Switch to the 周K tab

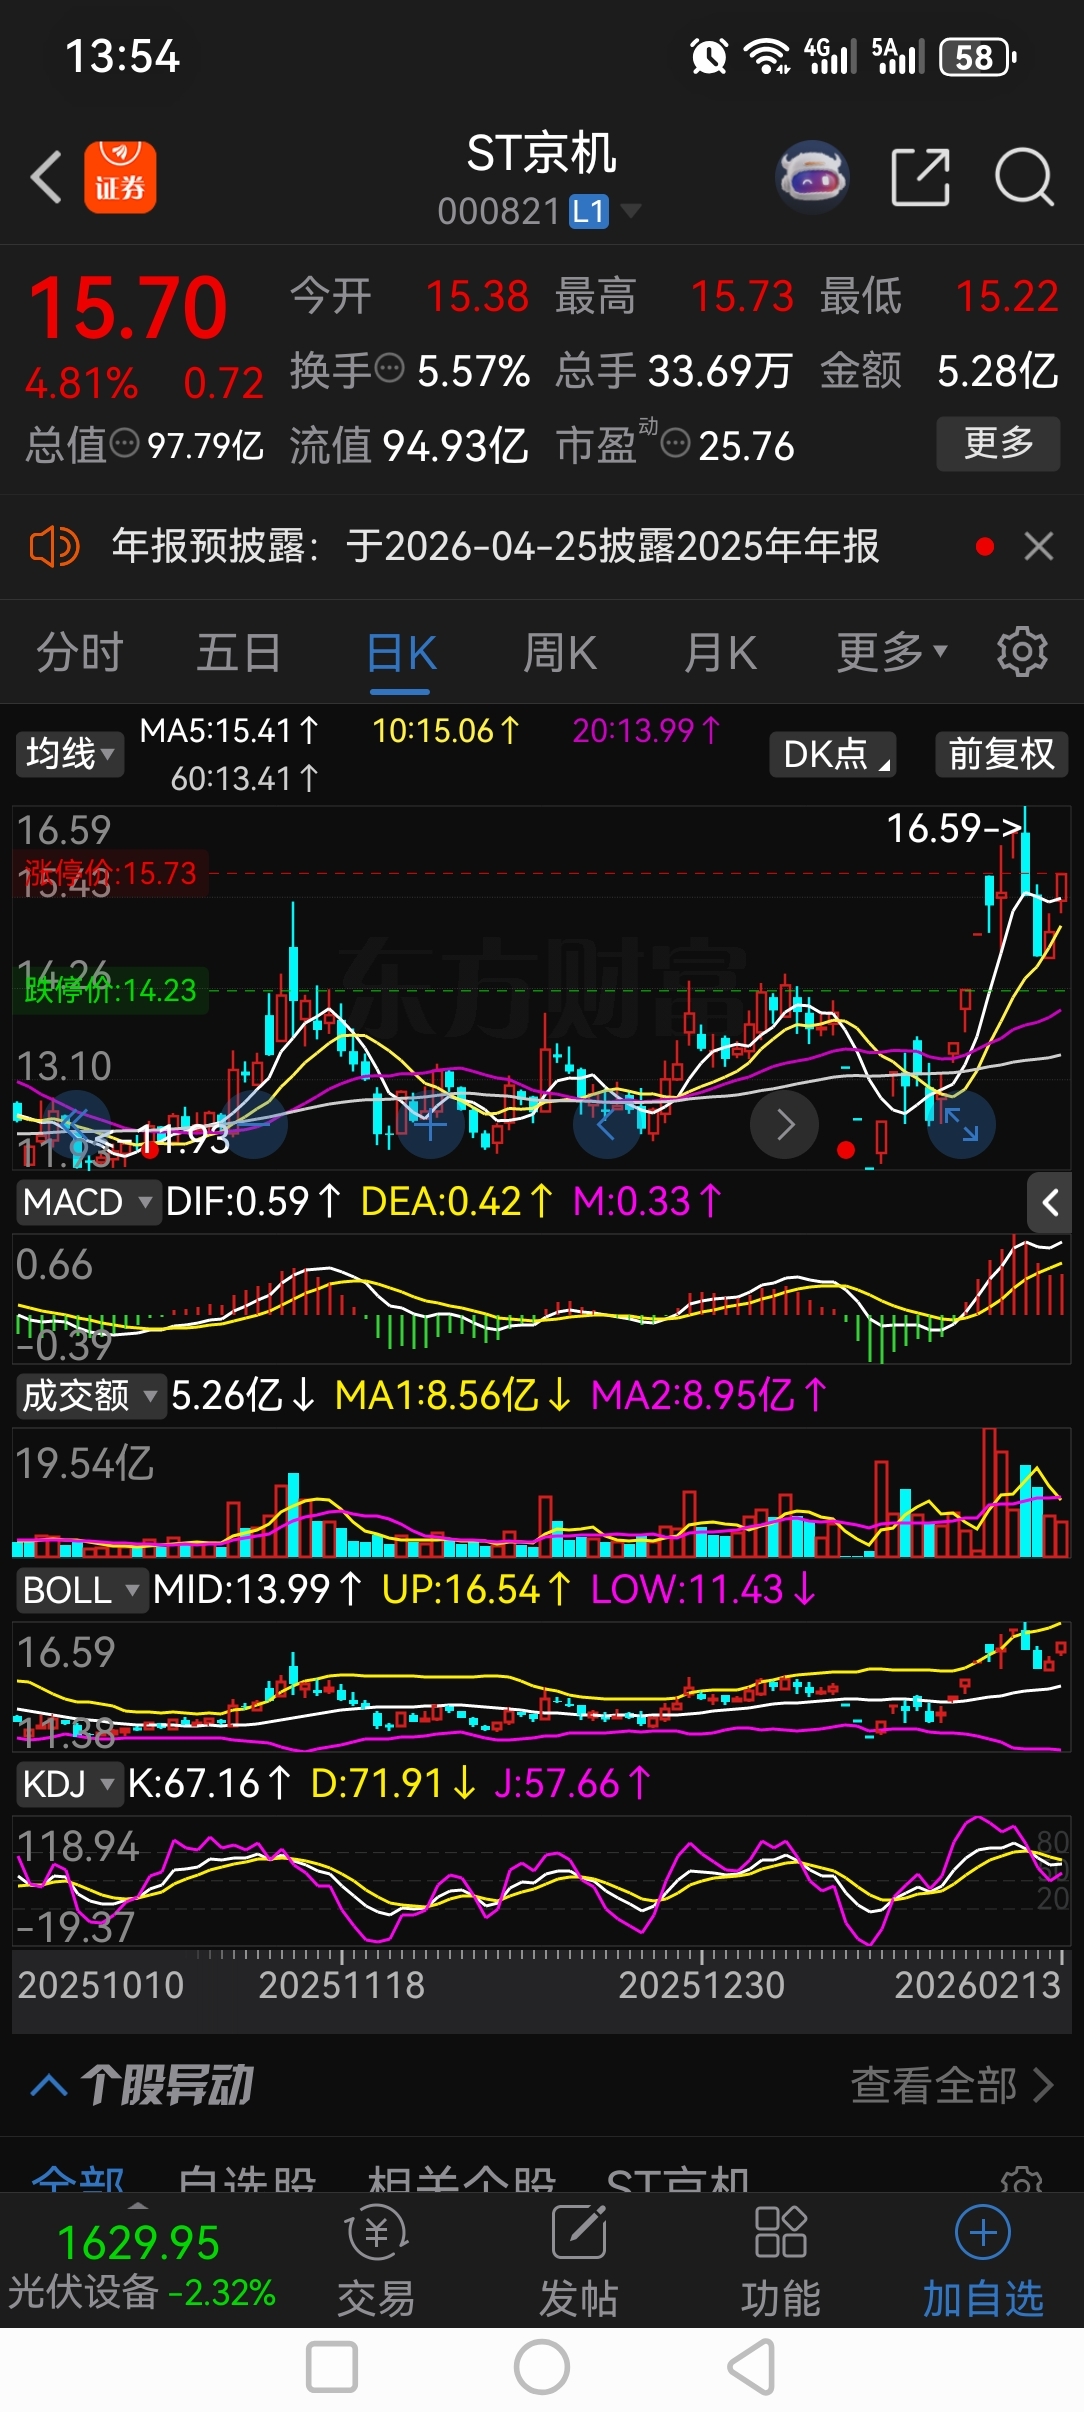pos(560,653)
